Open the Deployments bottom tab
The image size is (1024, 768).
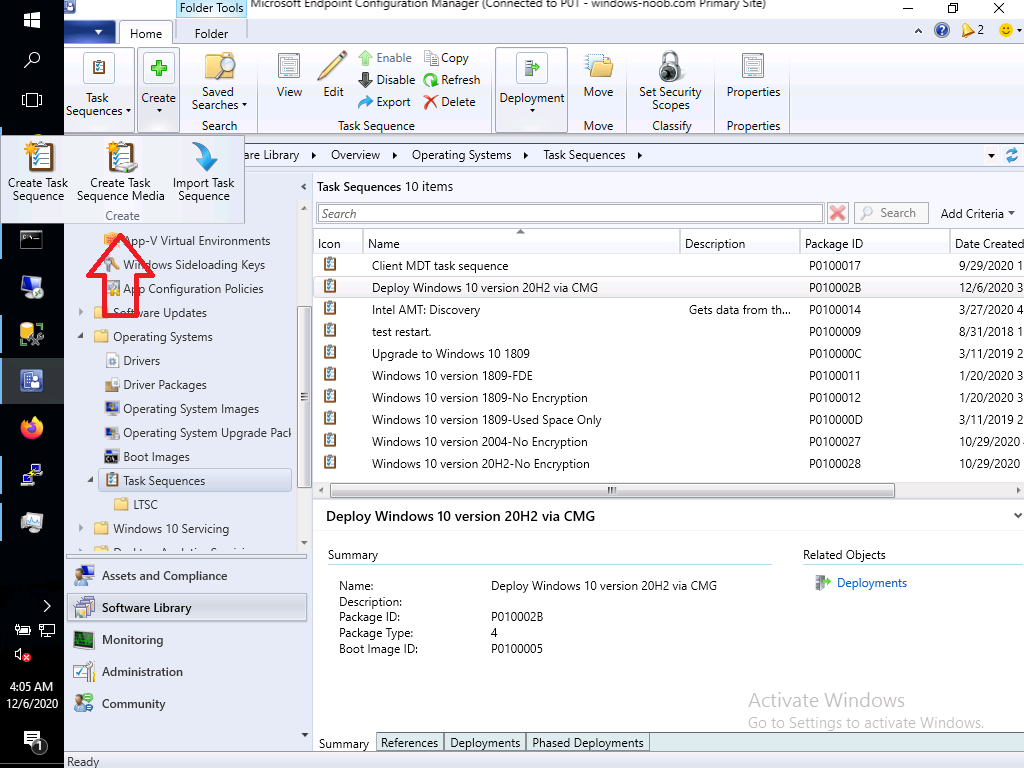pos(485,743)
